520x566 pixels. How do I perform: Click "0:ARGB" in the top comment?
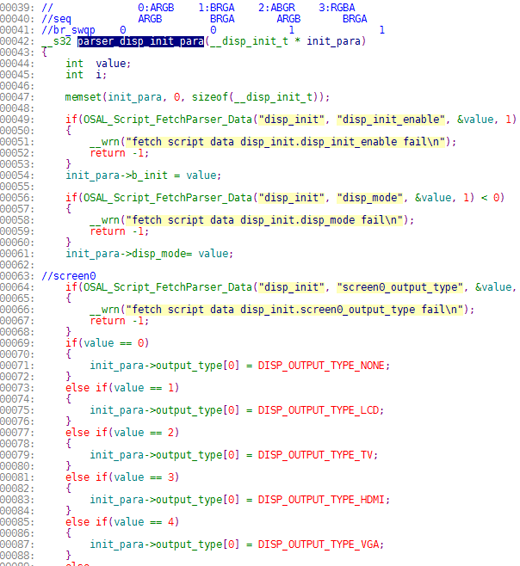(x=156, y=8)
